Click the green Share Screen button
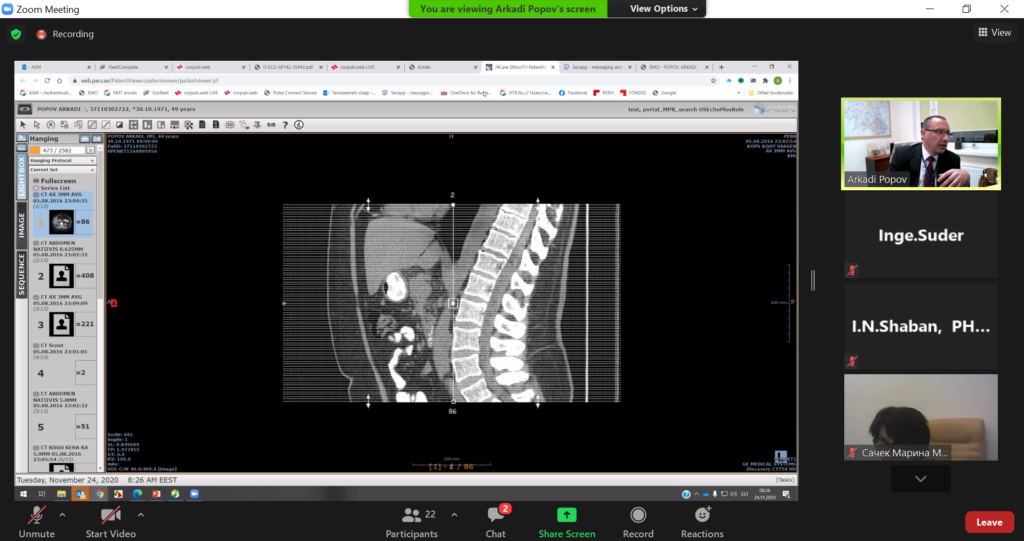 (567, 522)
